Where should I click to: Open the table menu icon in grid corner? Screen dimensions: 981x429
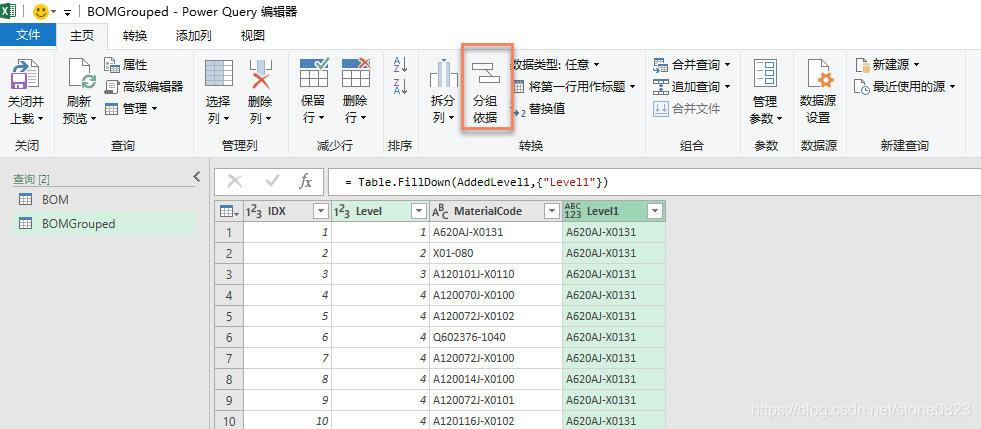[x=229, y=211]
